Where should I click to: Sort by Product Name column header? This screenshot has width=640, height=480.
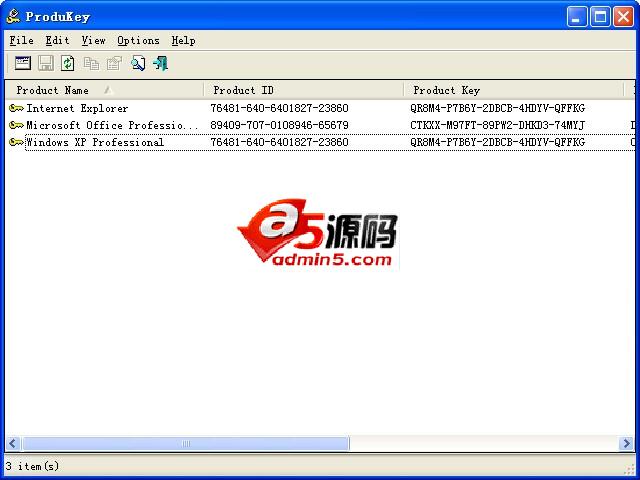point(104,90)
